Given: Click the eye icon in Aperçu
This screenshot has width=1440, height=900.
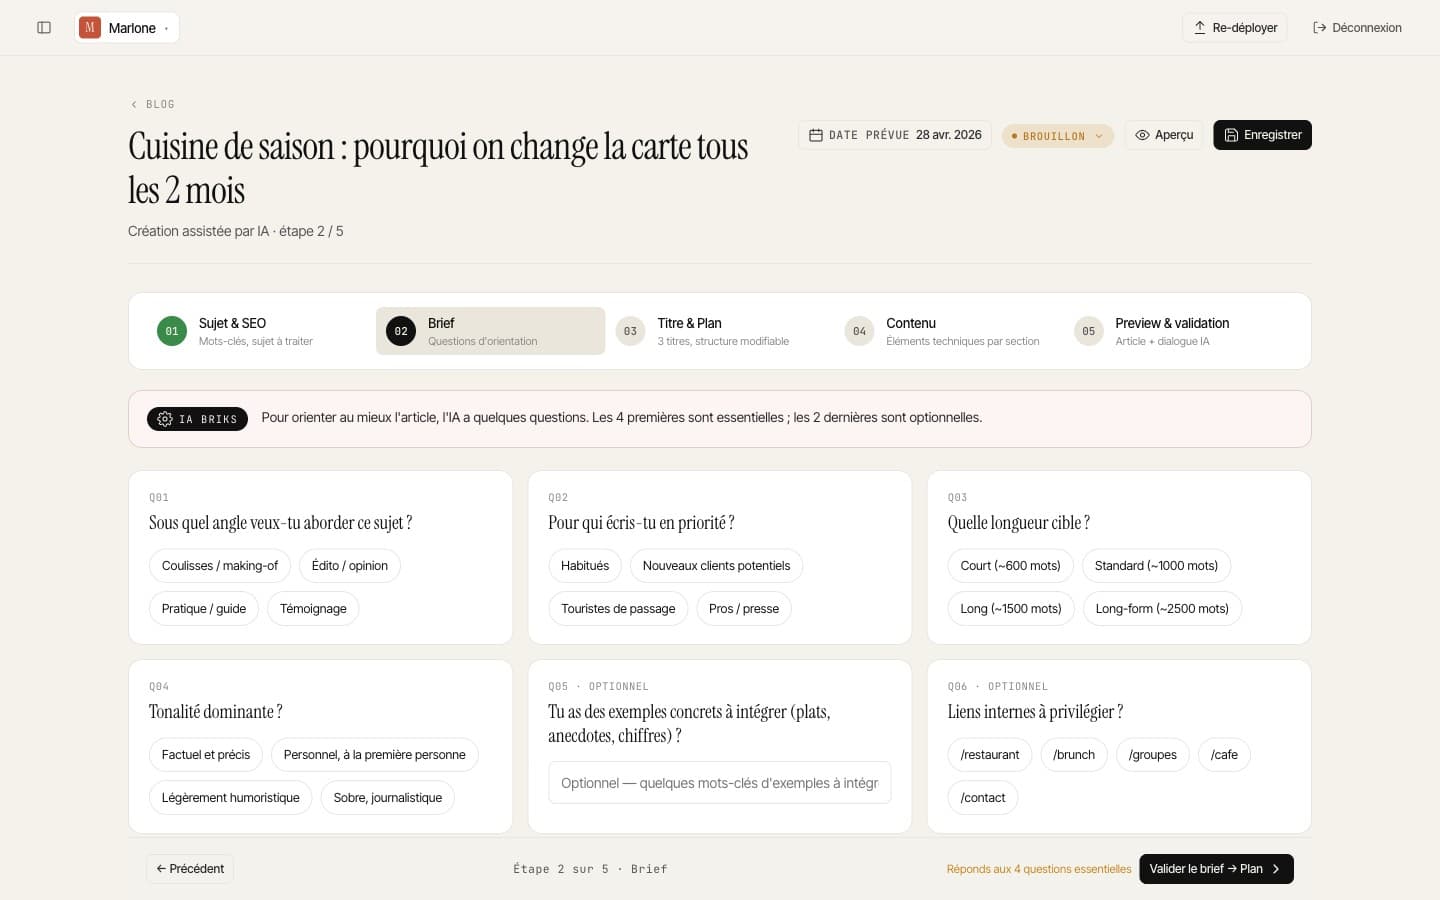Looking at the screenshot, I should (1142, 135).
